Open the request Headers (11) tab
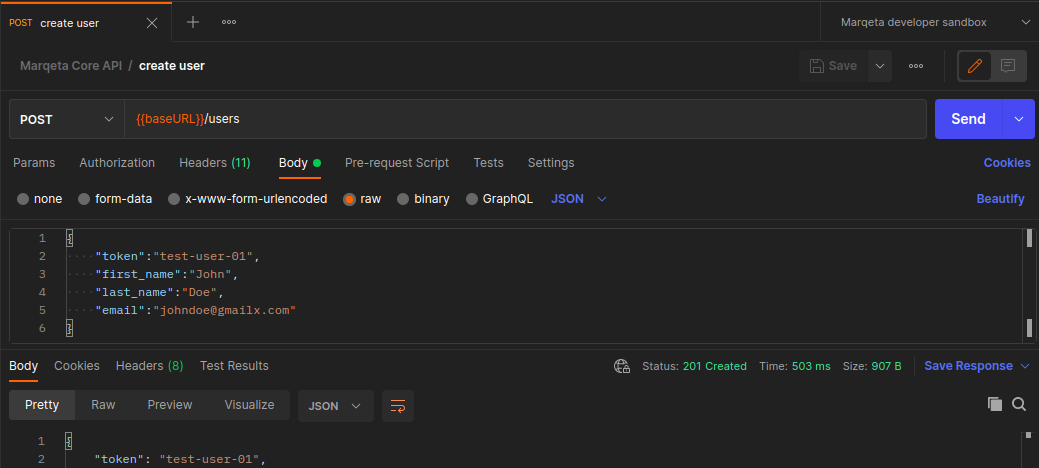The width and height of the screenshot is (1039, 468). click(215, 162)
